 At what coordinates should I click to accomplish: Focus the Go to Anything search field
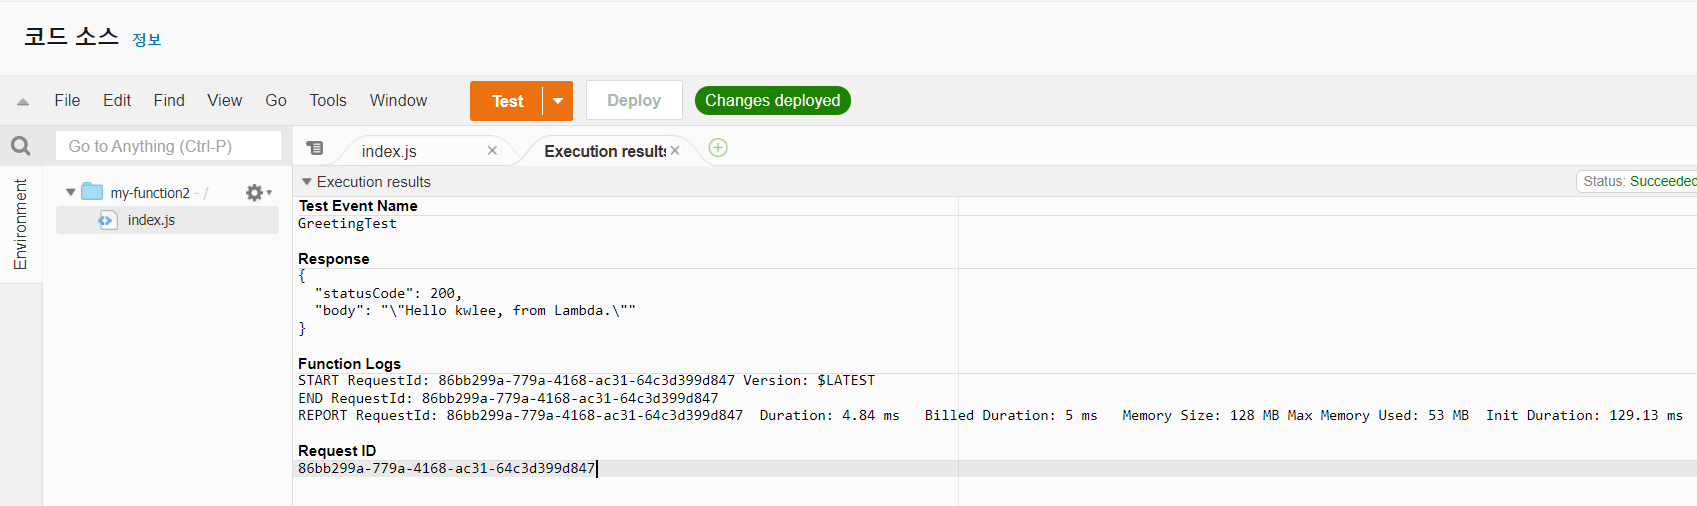click(168, 146)
